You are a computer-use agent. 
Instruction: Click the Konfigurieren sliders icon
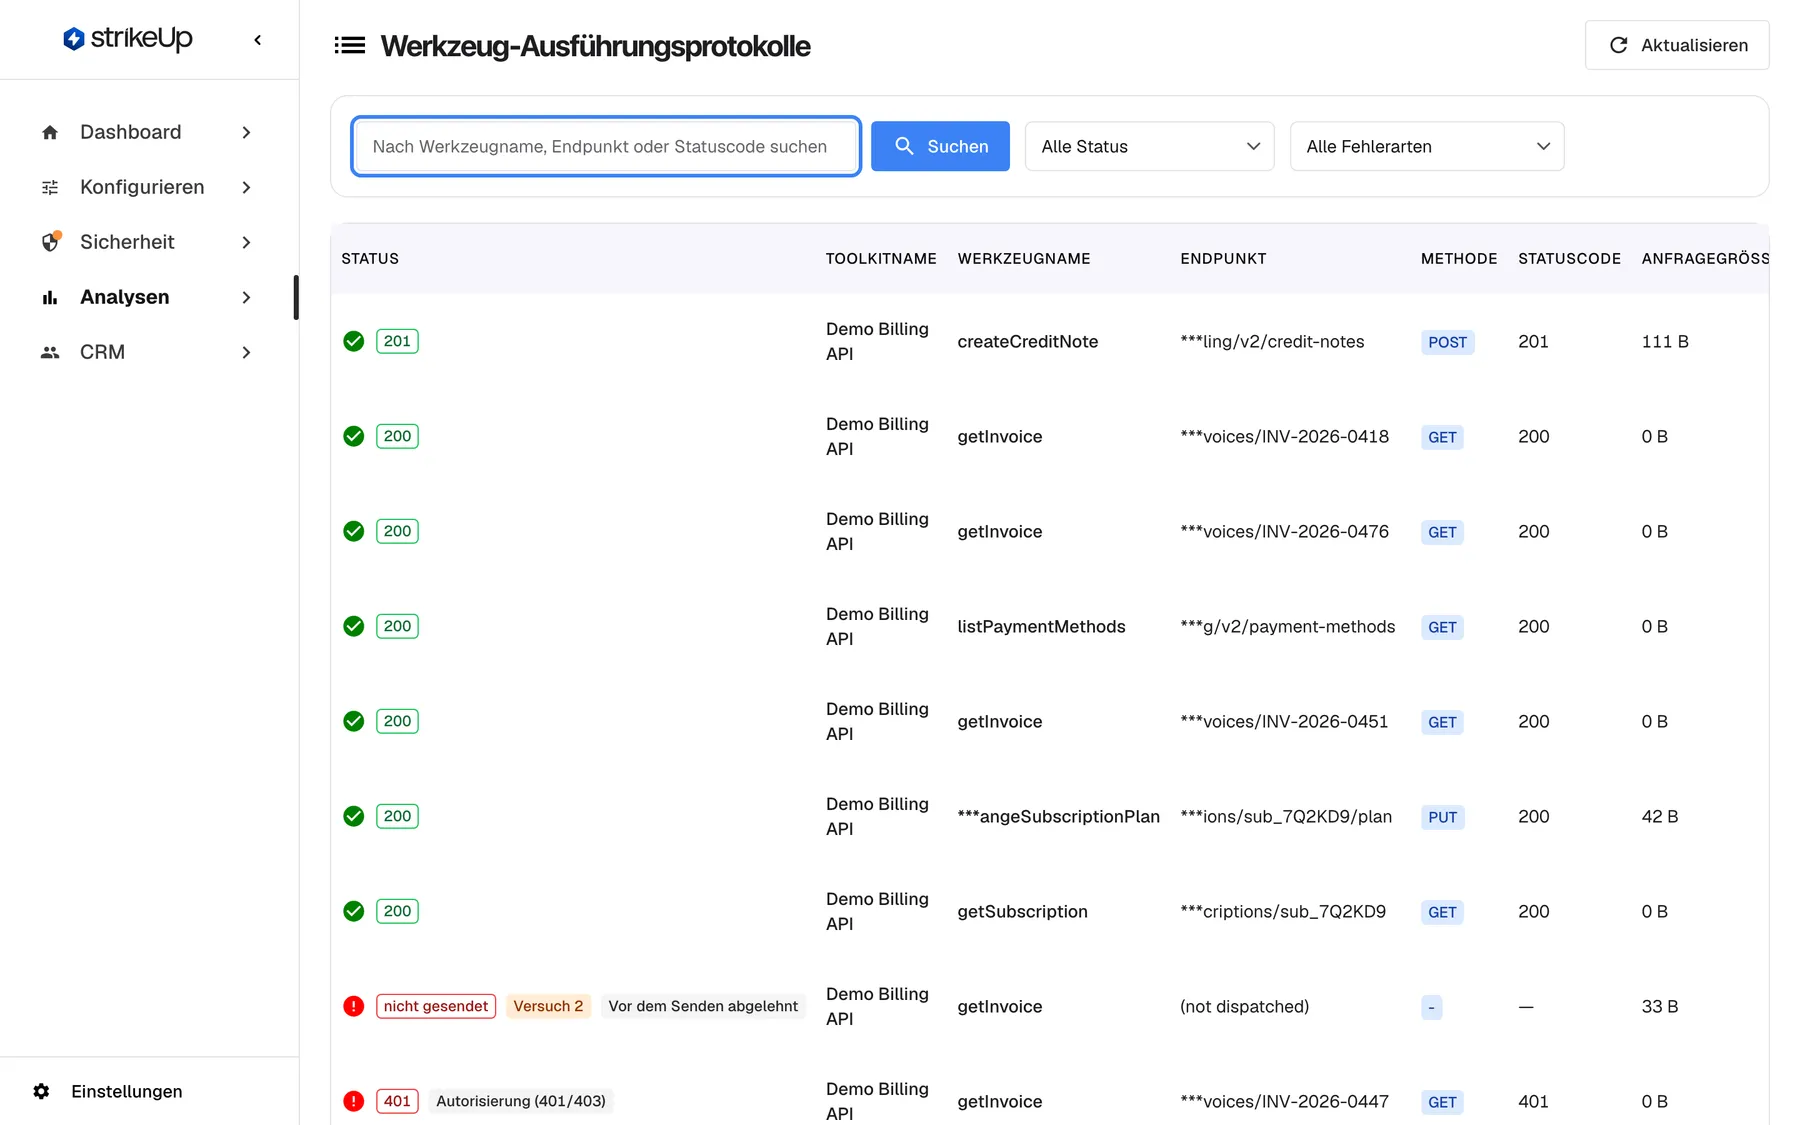tap(50, 187)
